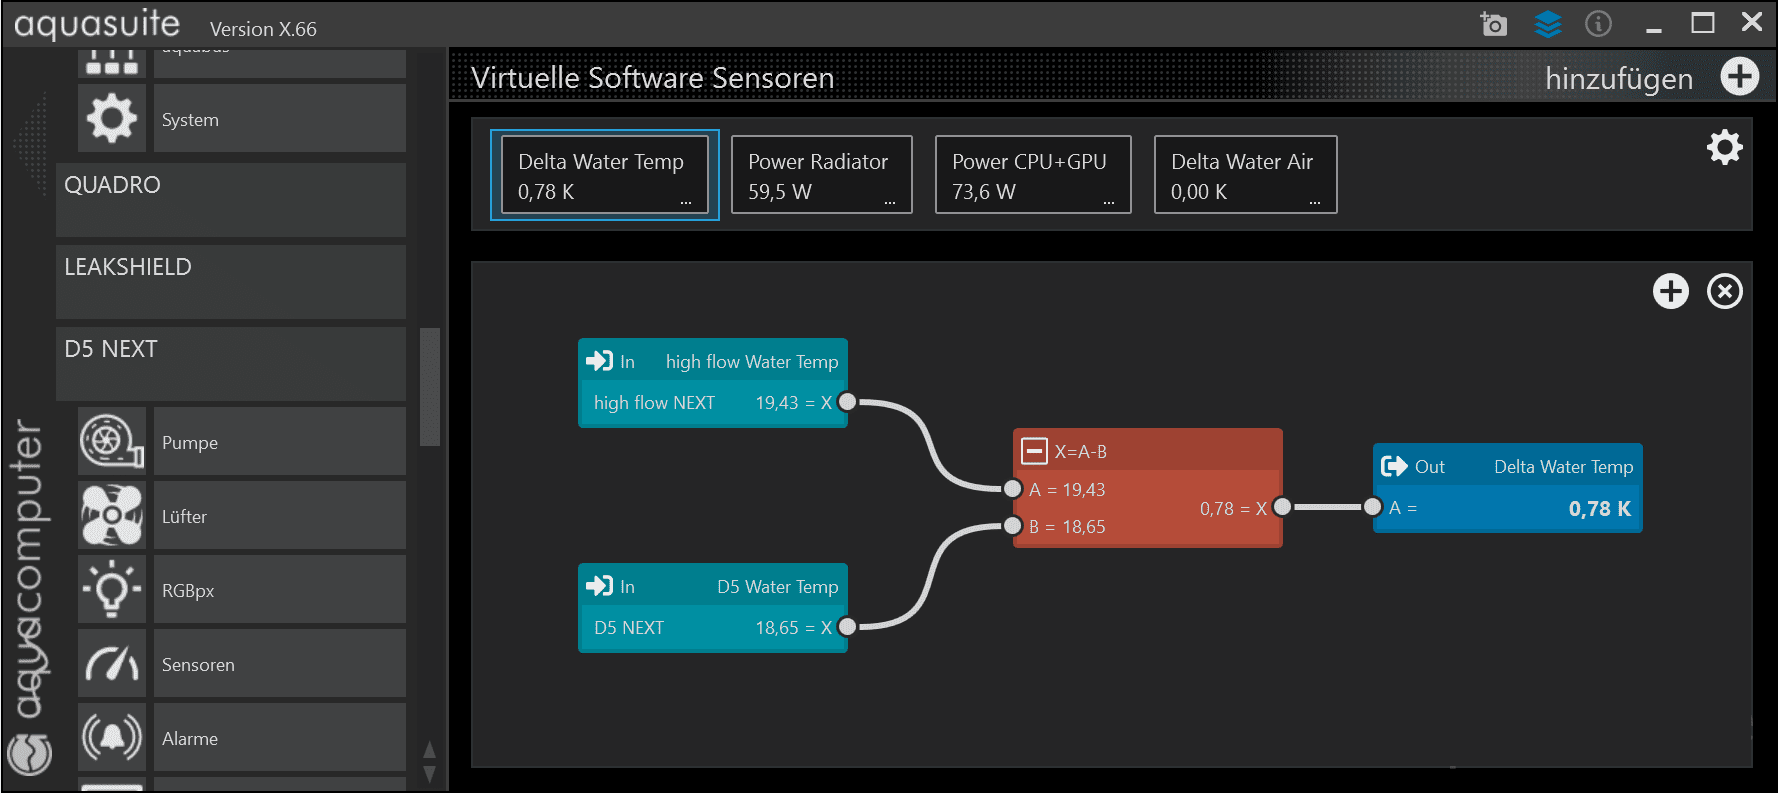
Task: Click the Pumpe pump icon
Action: (112, 441)
